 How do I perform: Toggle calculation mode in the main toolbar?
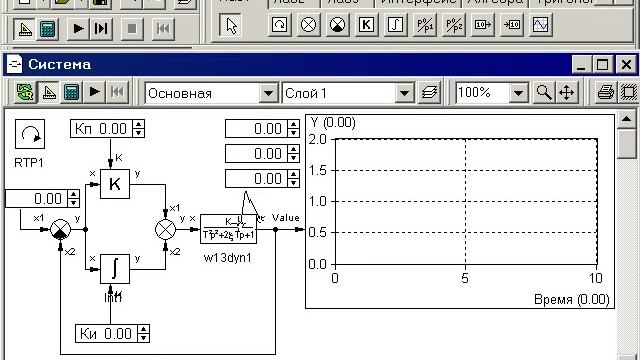[x=47, y=29]
